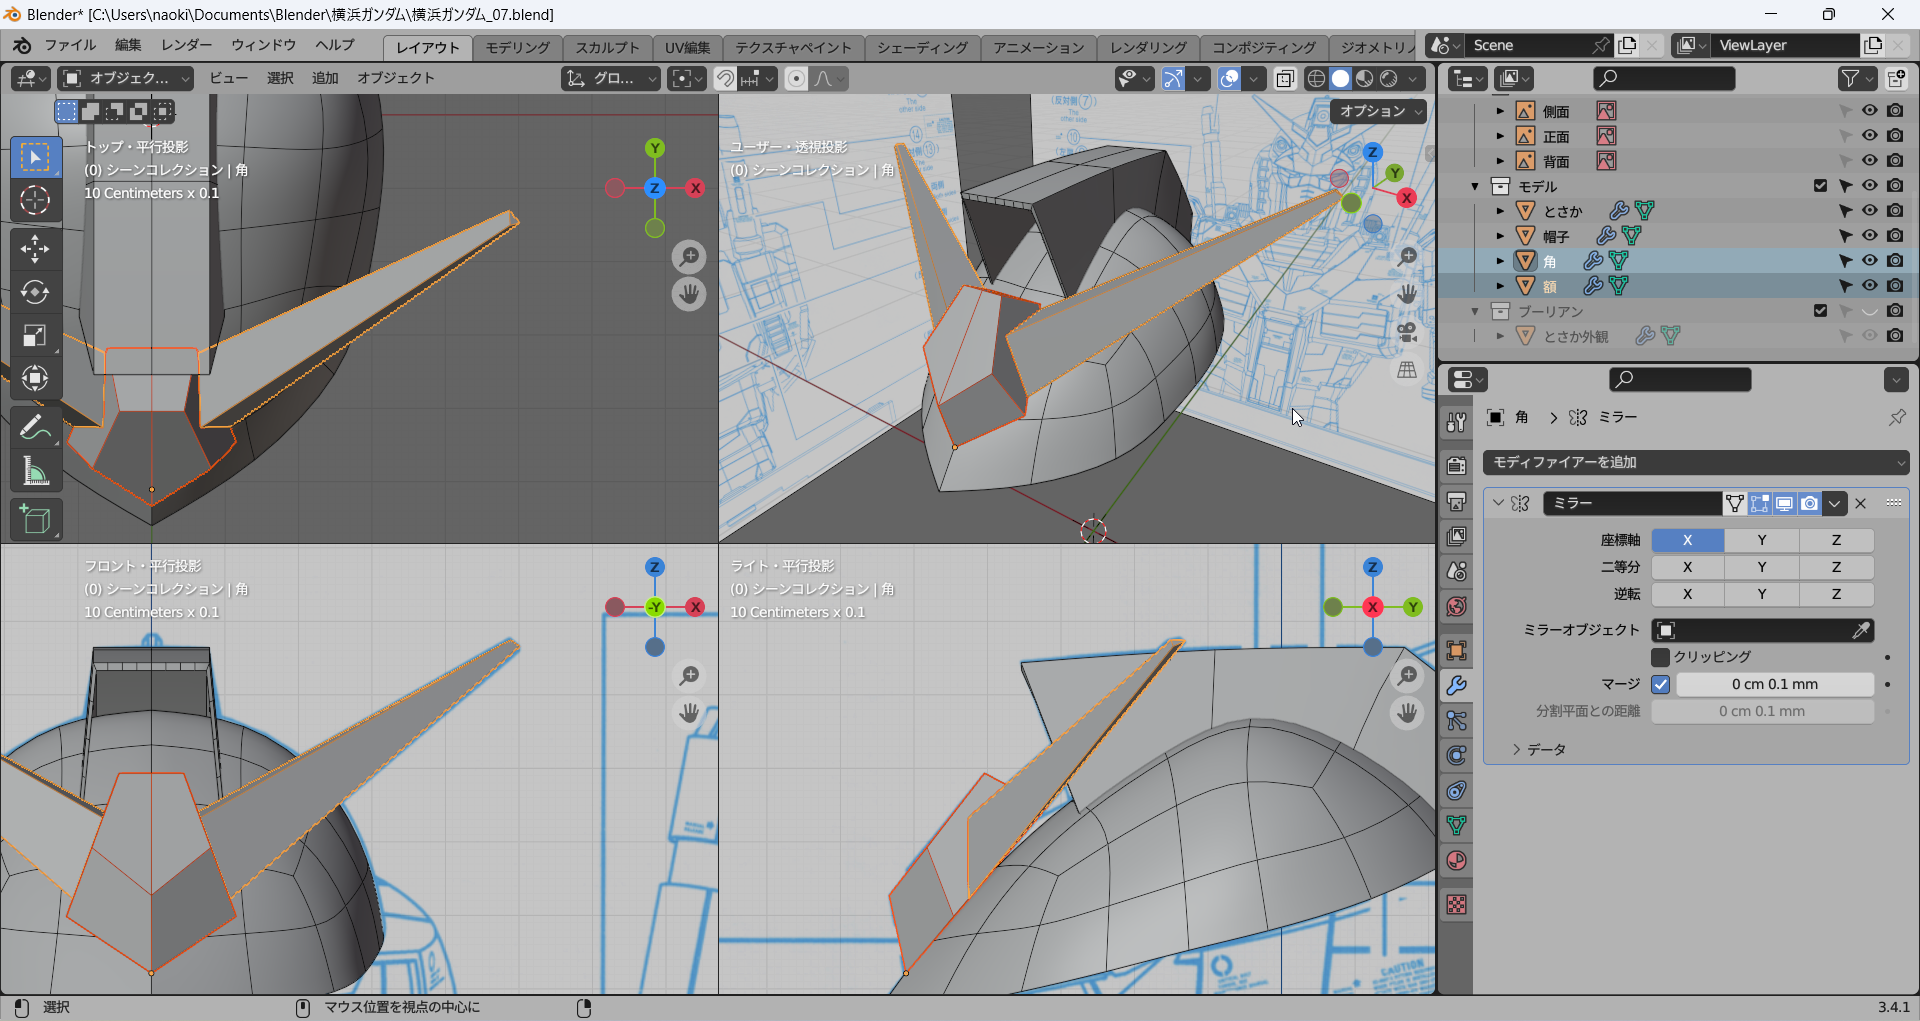Image resolution: width=1920 pixels, height=1021 pixels.
Task: Select the Measure tool
Action: (35, 472)
